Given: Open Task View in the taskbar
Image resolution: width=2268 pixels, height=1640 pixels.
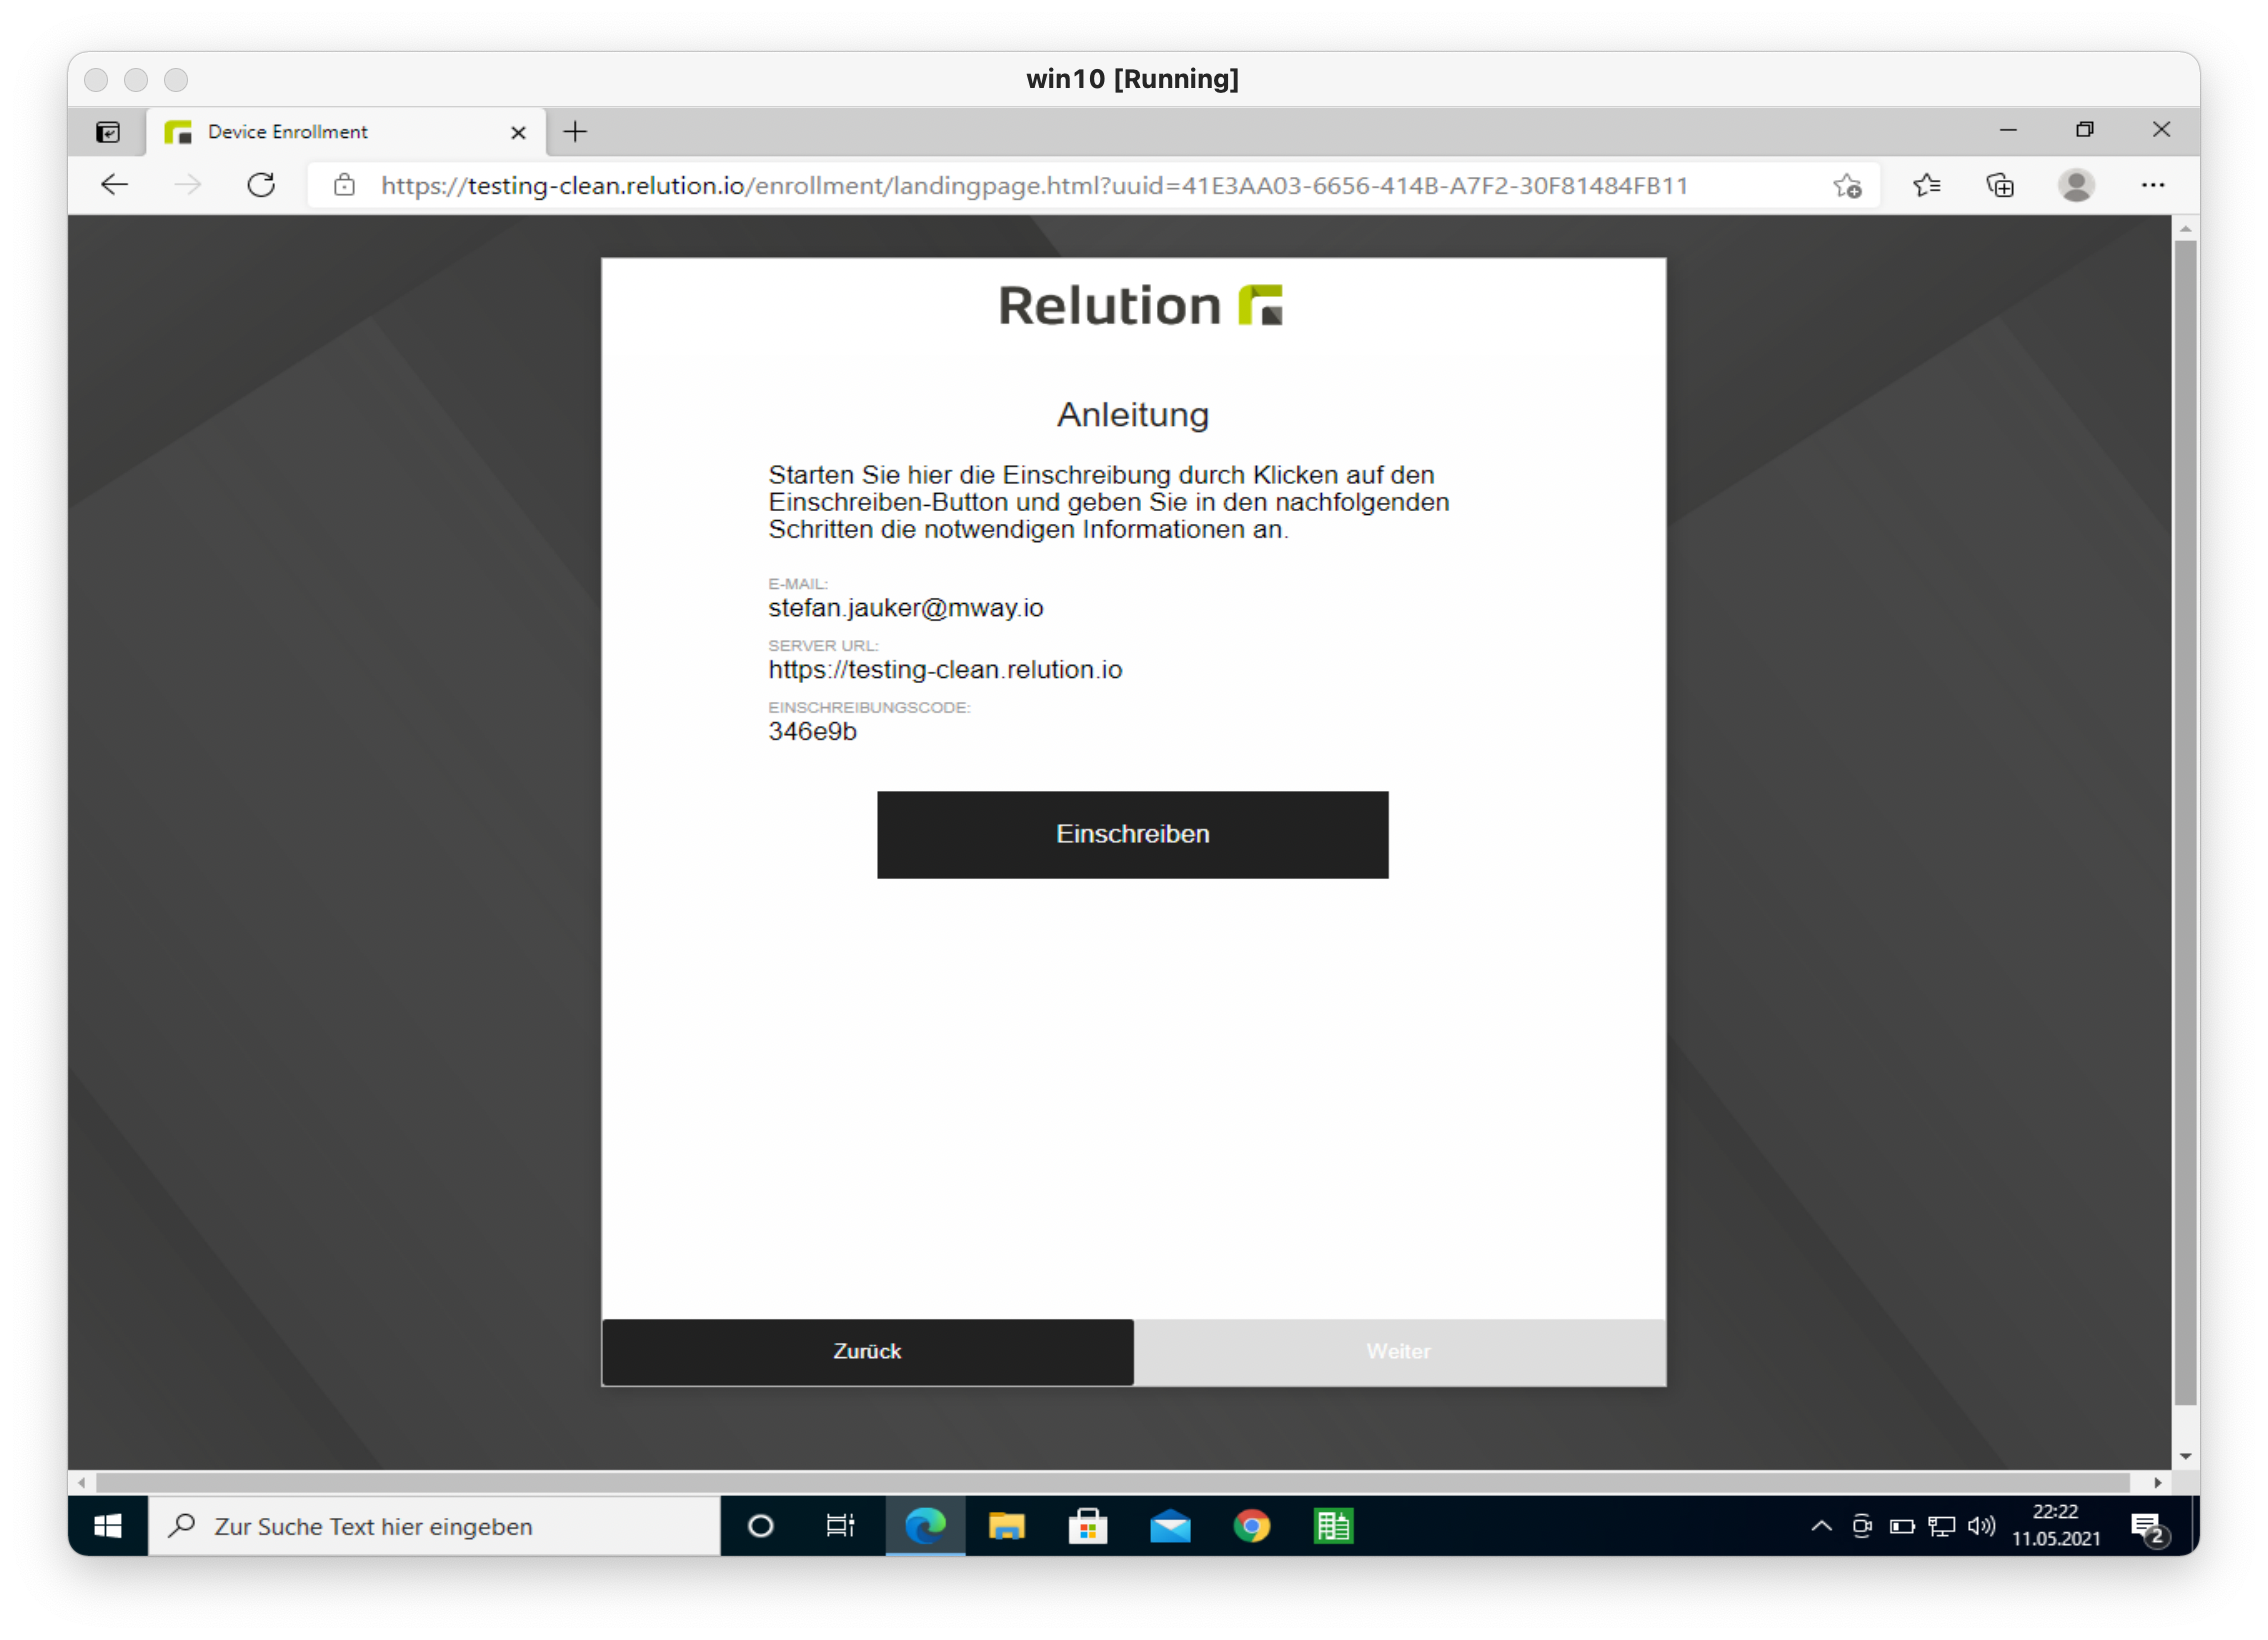Looking at the screenshot, I should pos(840,1526).
